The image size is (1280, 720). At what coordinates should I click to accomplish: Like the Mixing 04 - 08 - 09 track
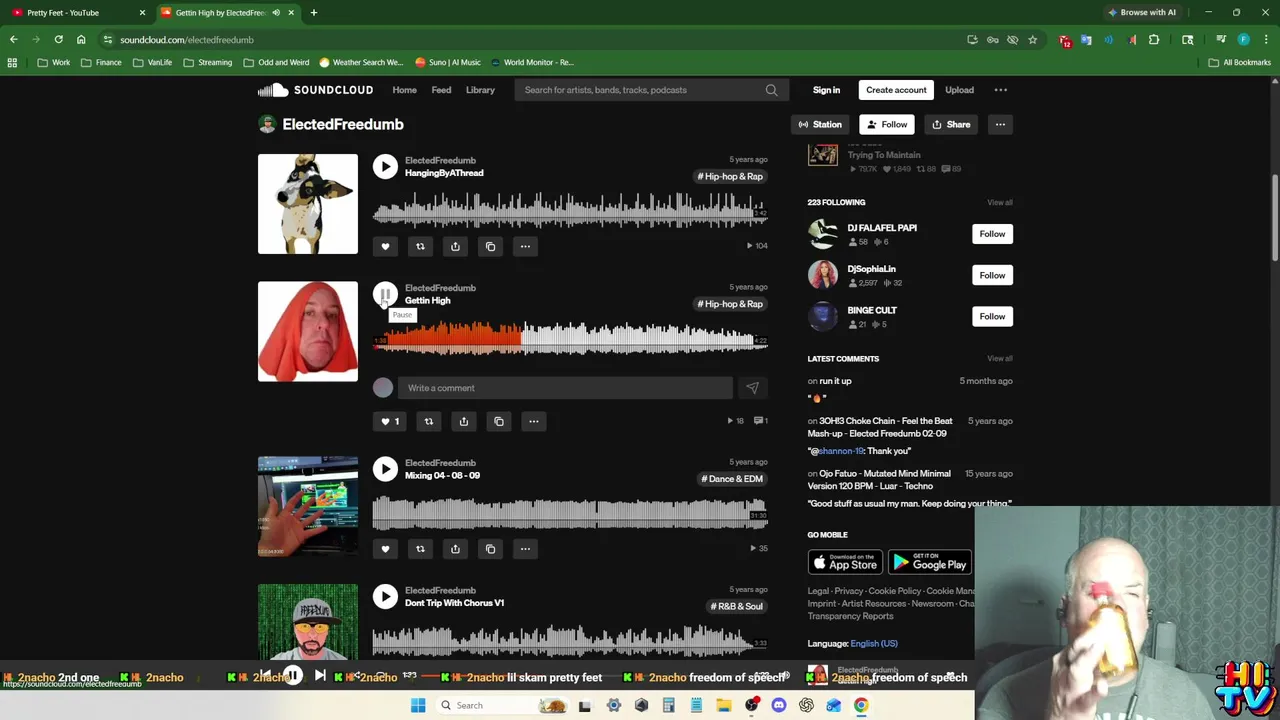385,549
